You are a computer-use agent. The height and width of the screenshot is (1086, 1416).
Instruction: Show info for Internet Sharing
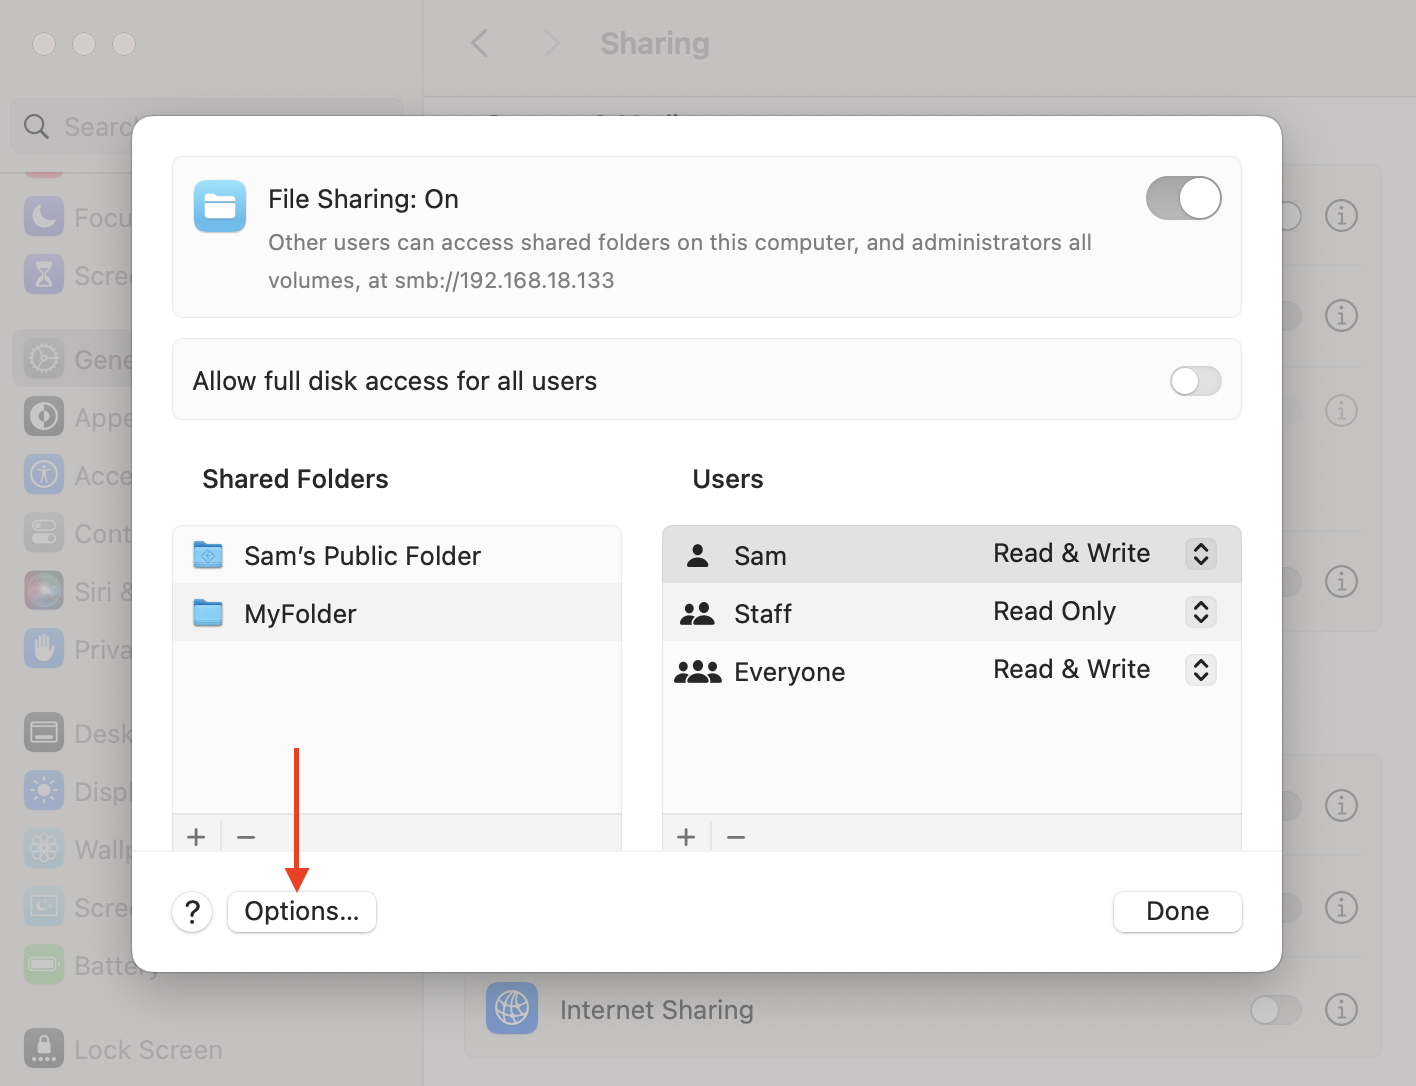coord(1341,1010)
